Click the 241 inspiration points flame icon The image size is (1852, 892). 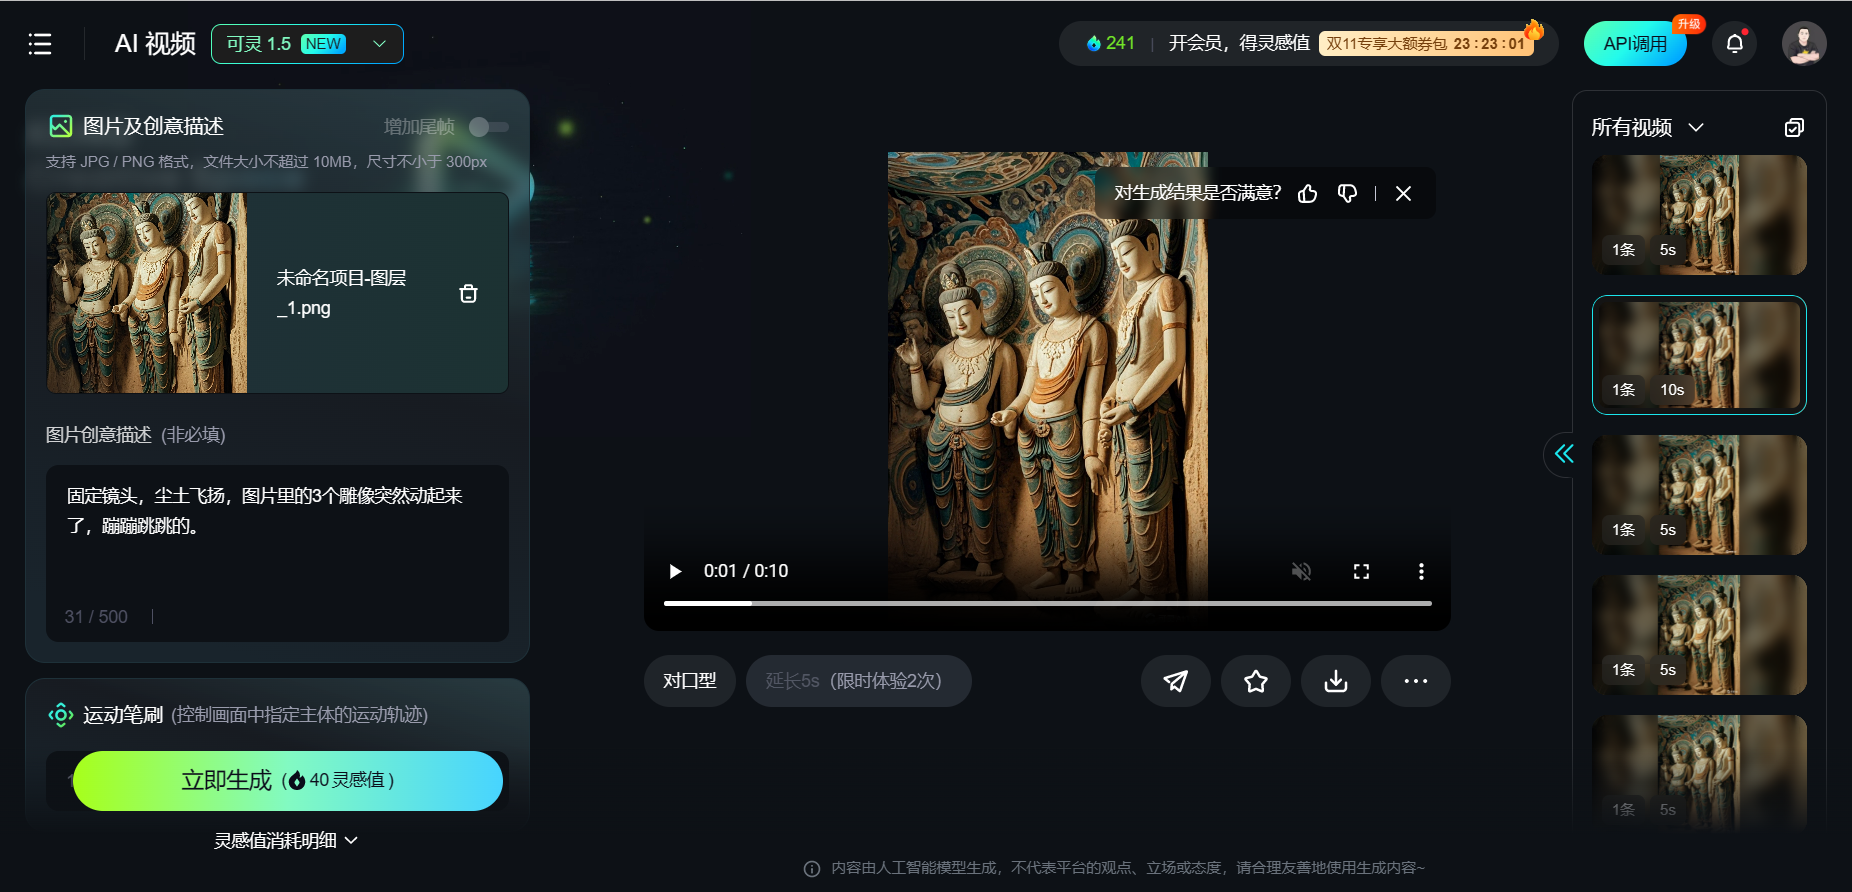tap(1094, 43)
